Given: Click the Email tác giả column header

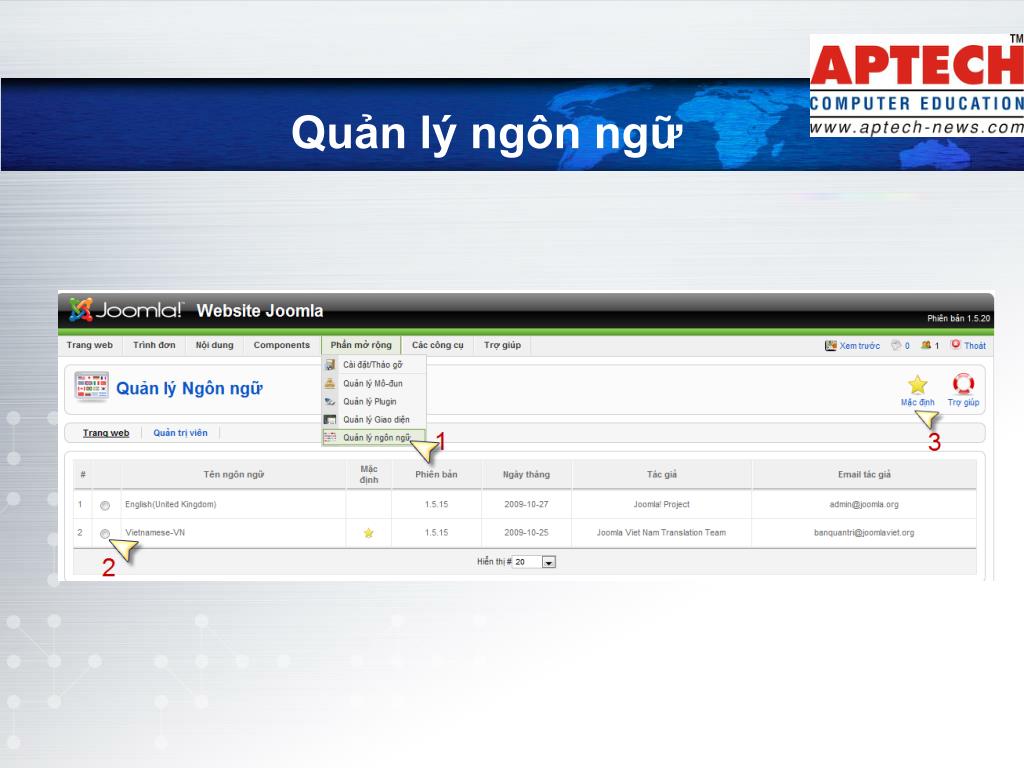Looking at the screenshot, I should point(864,474).
